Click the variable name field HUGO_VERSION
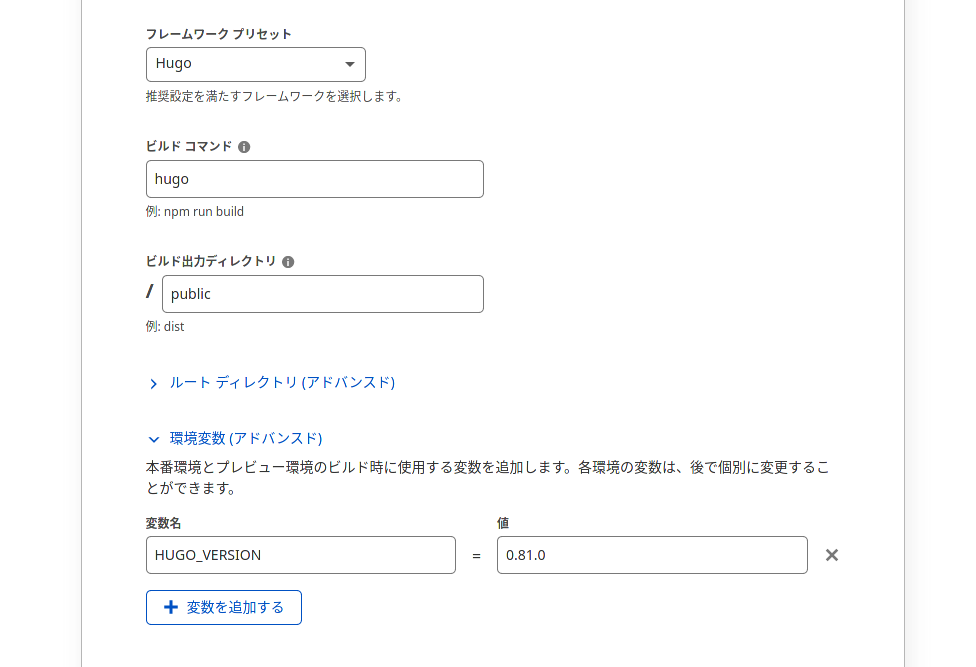Viewport: 976px width, 667px height. (300, 555)
